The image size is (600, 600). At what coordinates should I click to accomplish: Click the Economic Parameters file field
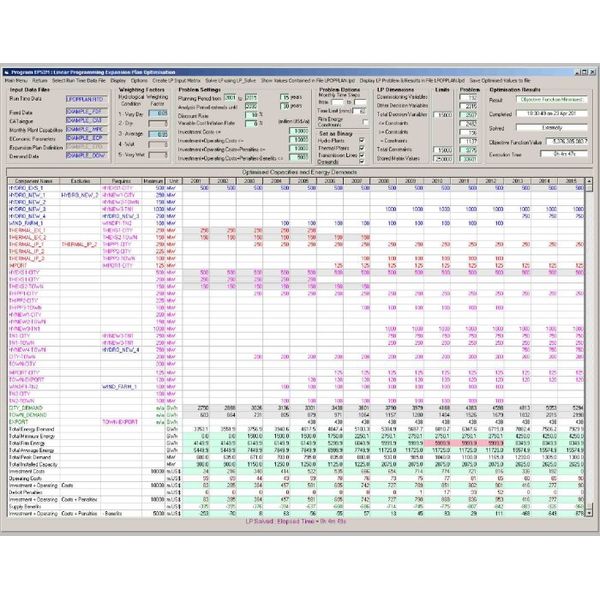pos(87,138)
